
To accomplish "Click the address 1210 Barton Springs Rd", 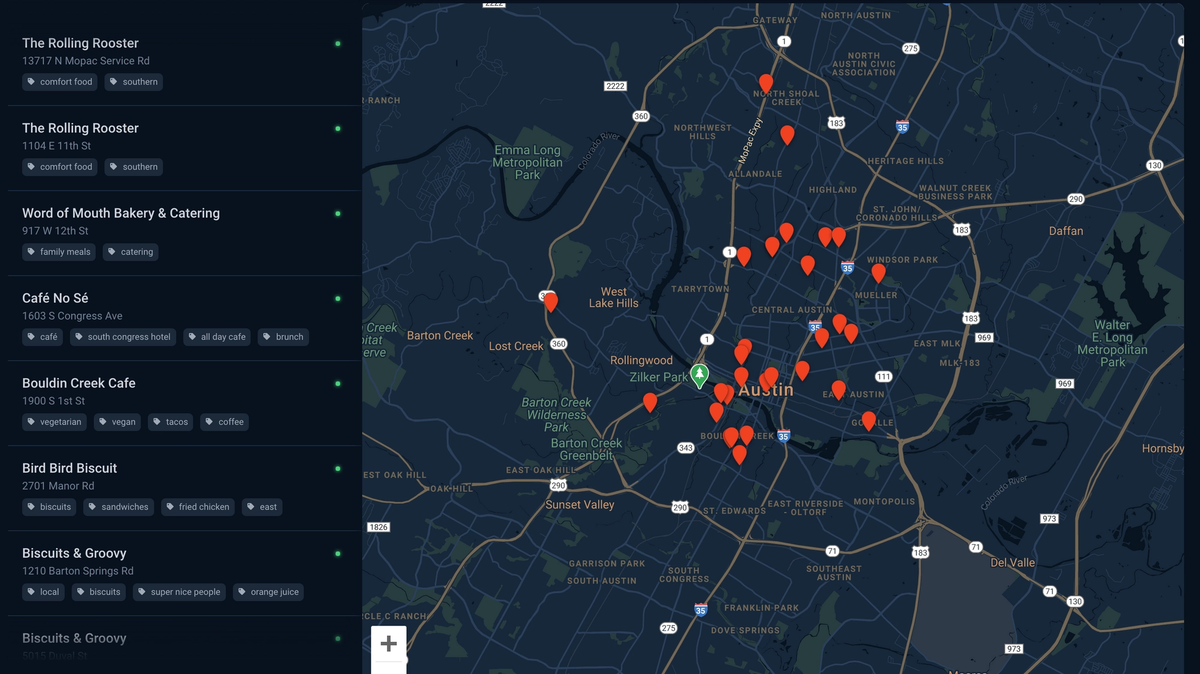I will click(78, 571).
